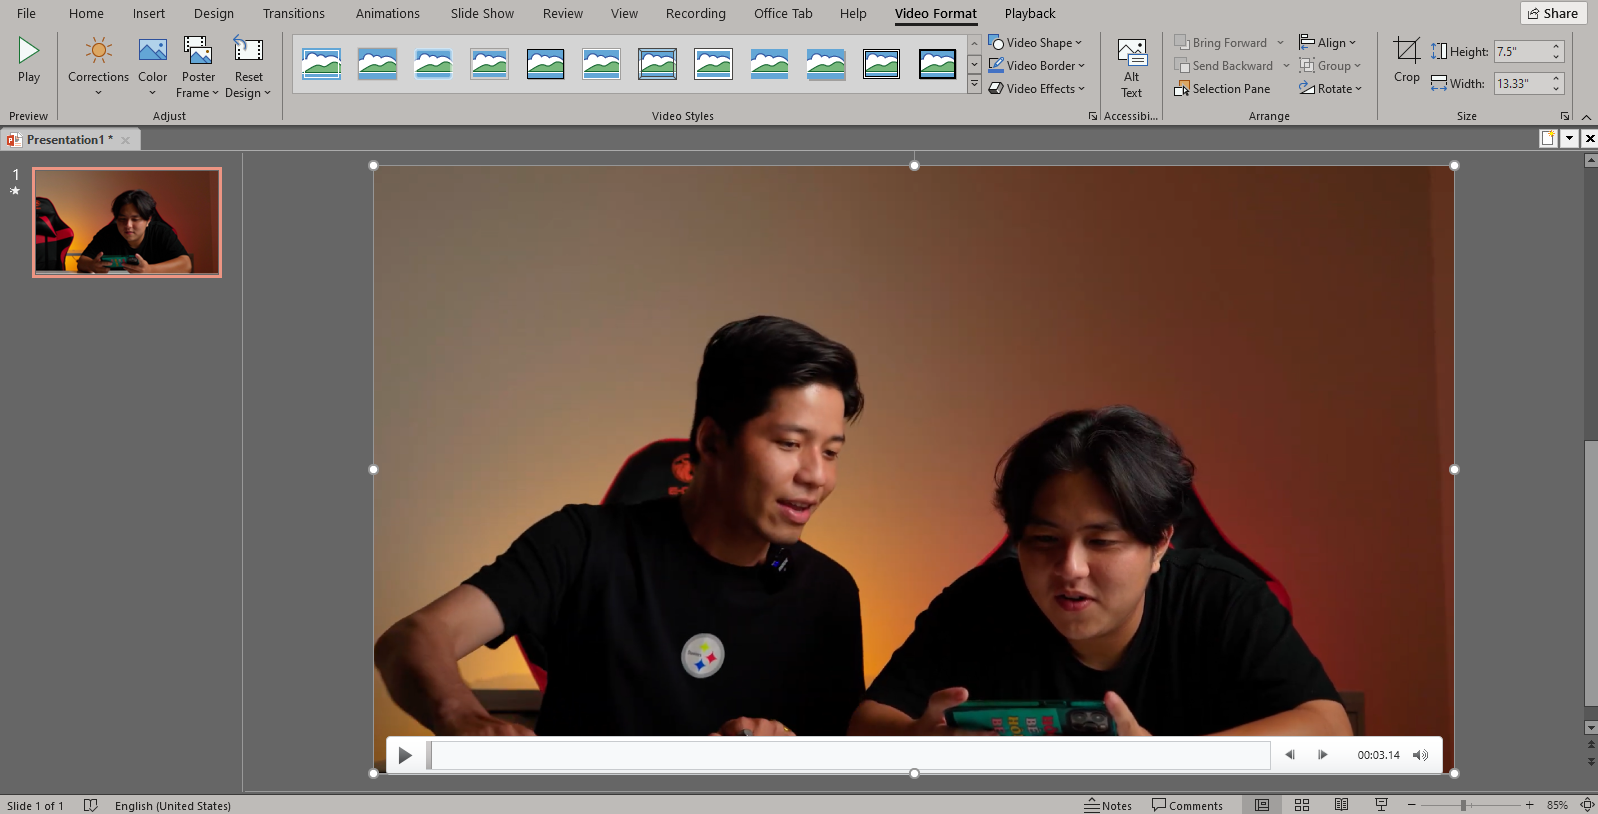Go to the next slide using double-arrow

[1591, 762]
